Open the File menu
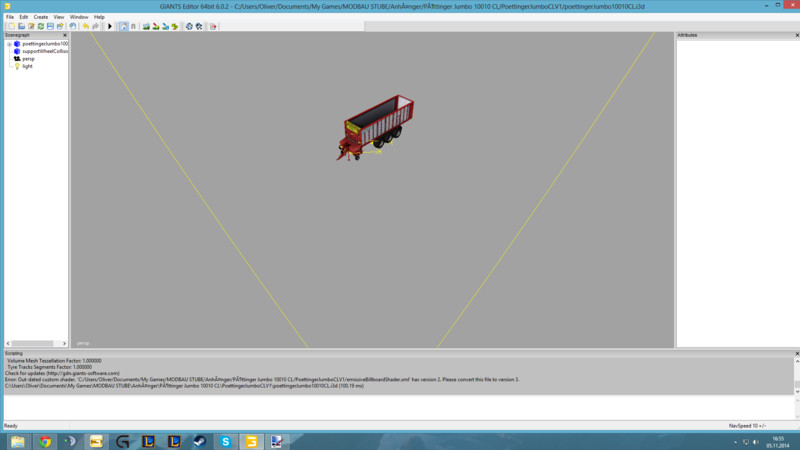This screenshot has height=450, width=800. pos(10,17)
